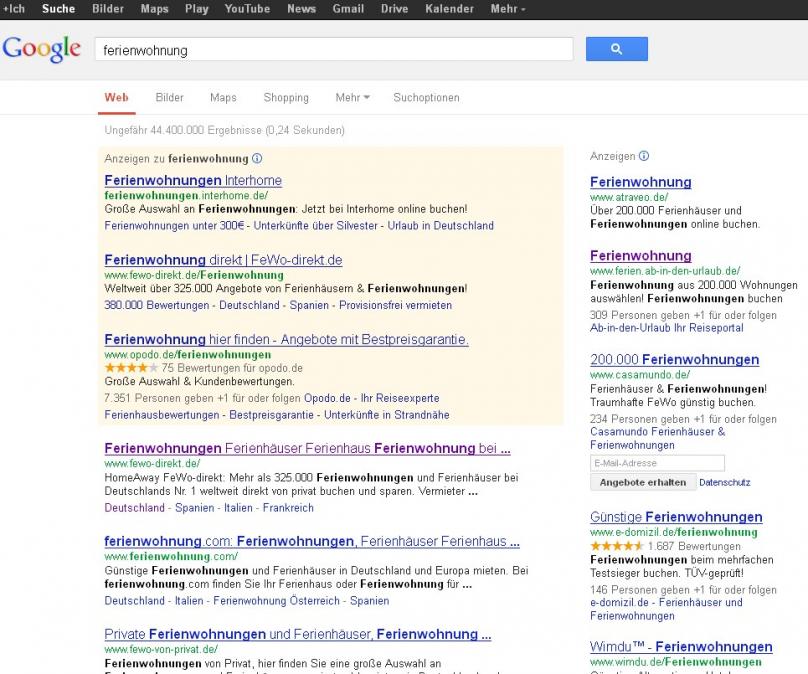Screen dimensions: 808x674
Task: Click the 'Angebote erhalten' button
Action: tap(643, 482)
